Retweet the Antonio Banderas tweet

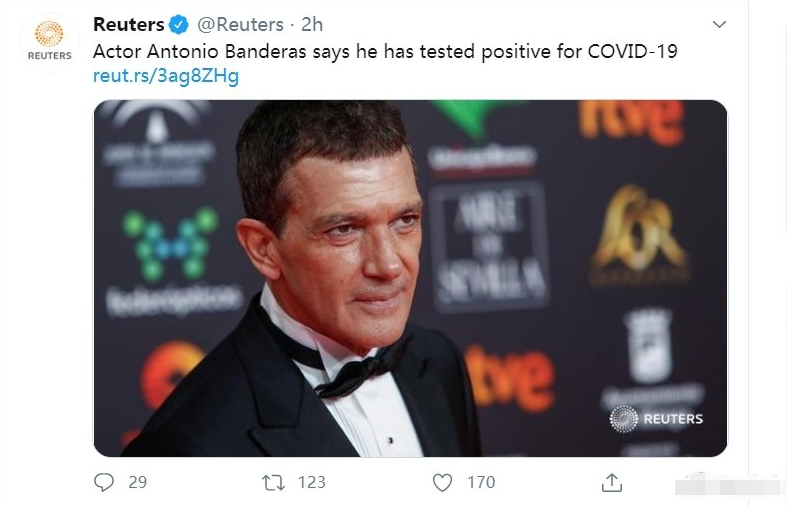pyautogui.click(x=273, y=482)
